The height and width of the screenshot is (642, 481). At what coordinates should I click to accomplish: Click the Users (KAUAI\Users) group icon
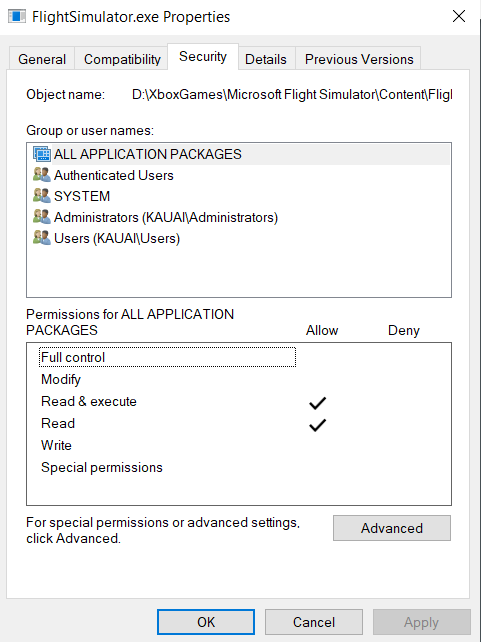(42, 238)
